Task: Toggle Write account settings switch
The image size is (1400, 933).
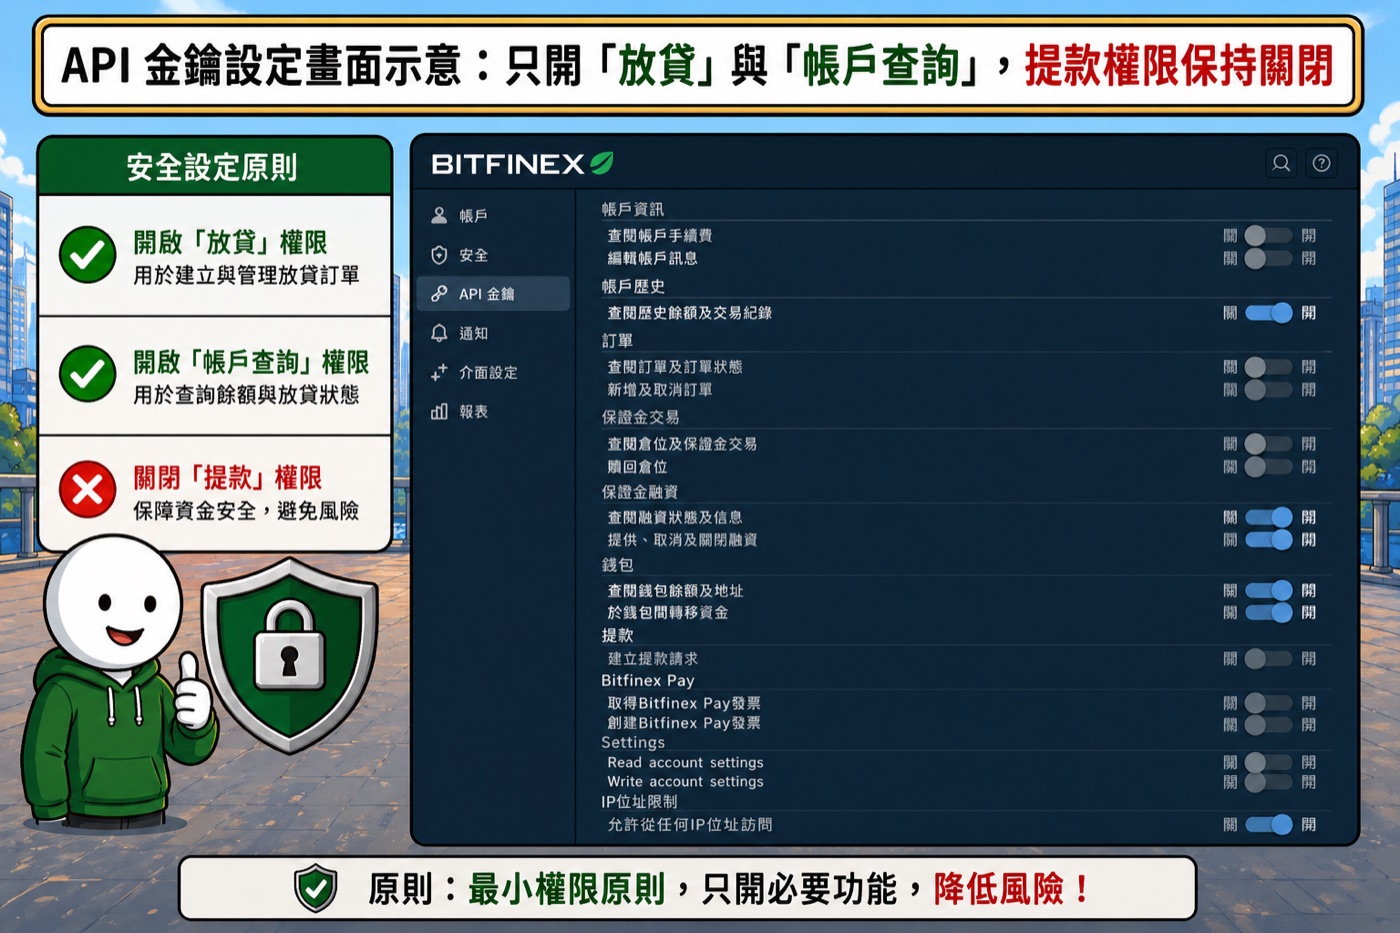Action: (x=1268, y=782)
